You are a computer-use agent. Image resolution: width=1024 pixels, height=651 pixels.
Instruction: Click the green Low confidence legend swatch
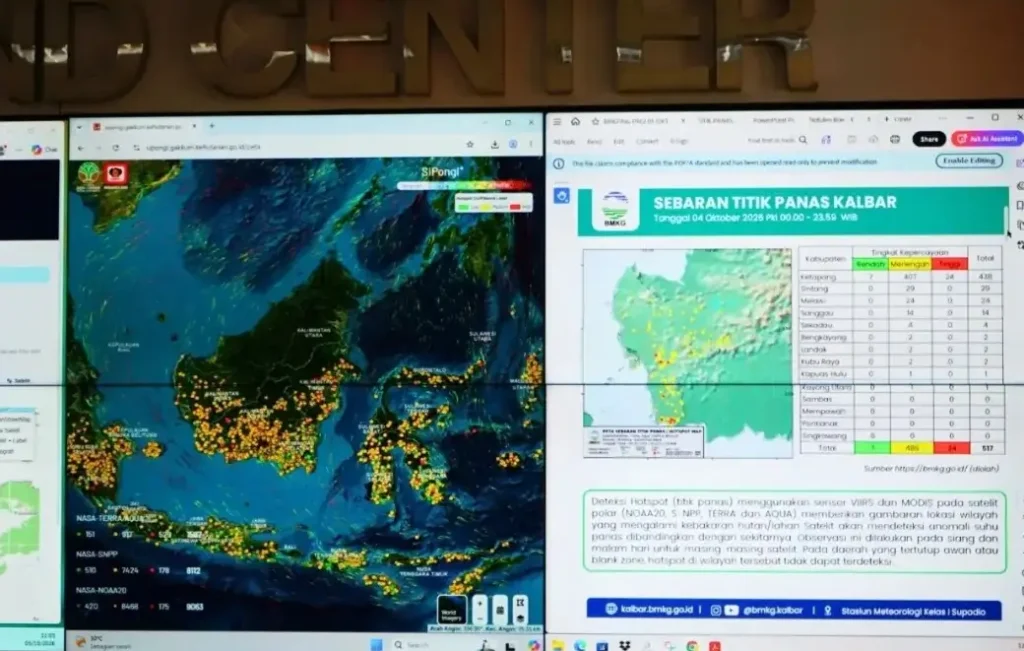coord(464,207)
